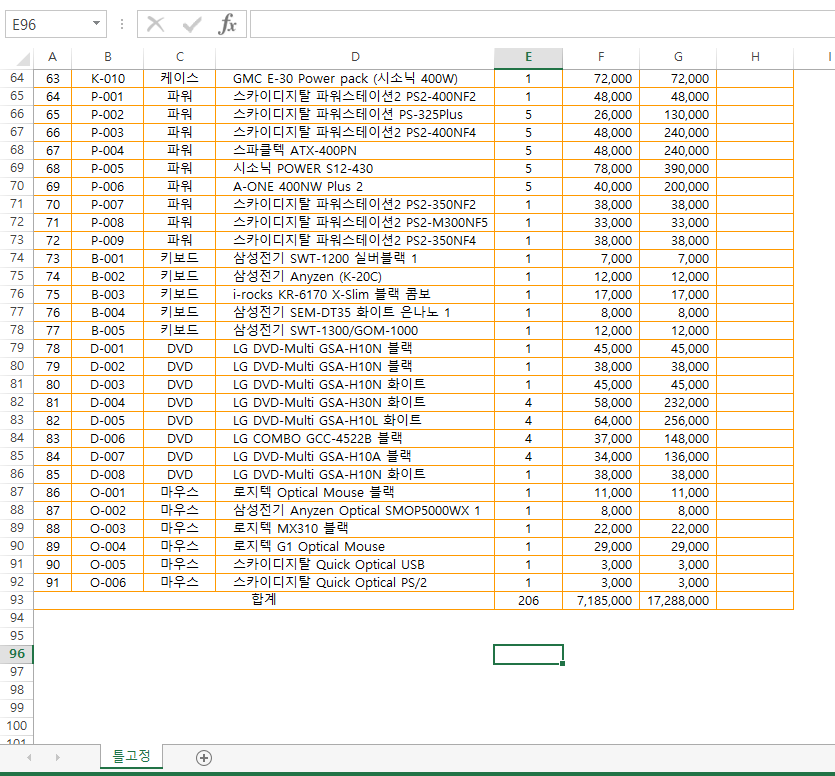Switch to the 틀고정 sheet tab
The image size is (835, 776).
131,756
